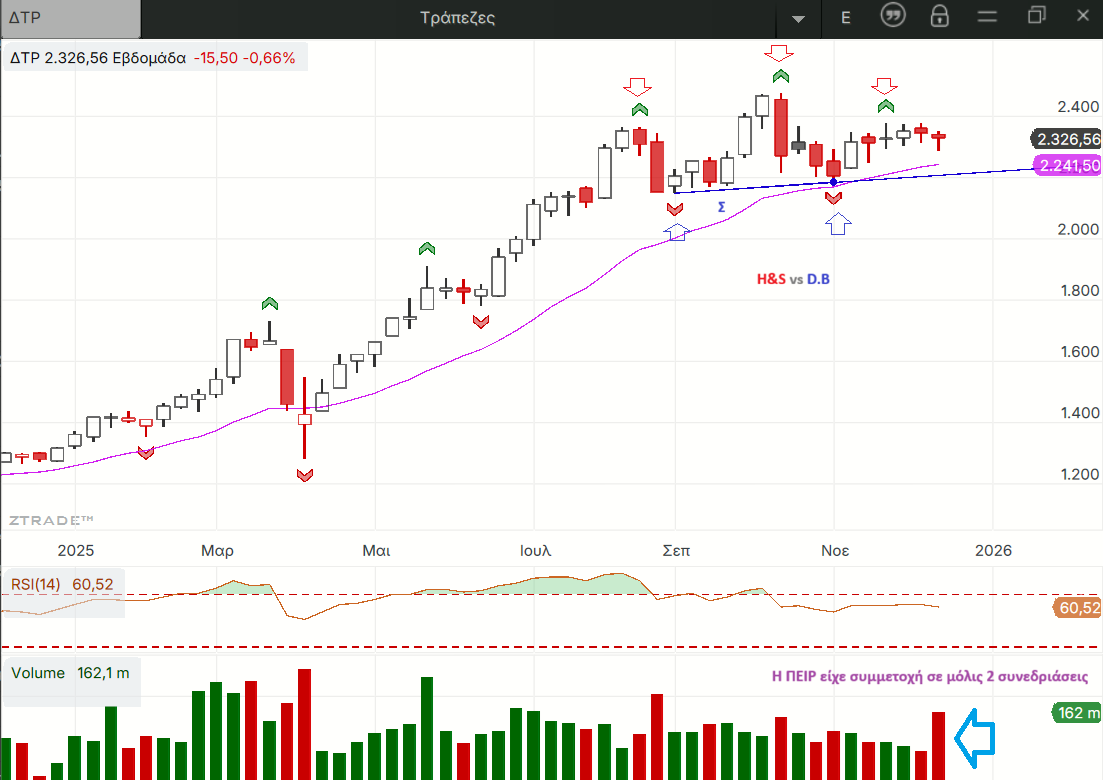Click the quotes icon in title bar

(x=893, y=17)
